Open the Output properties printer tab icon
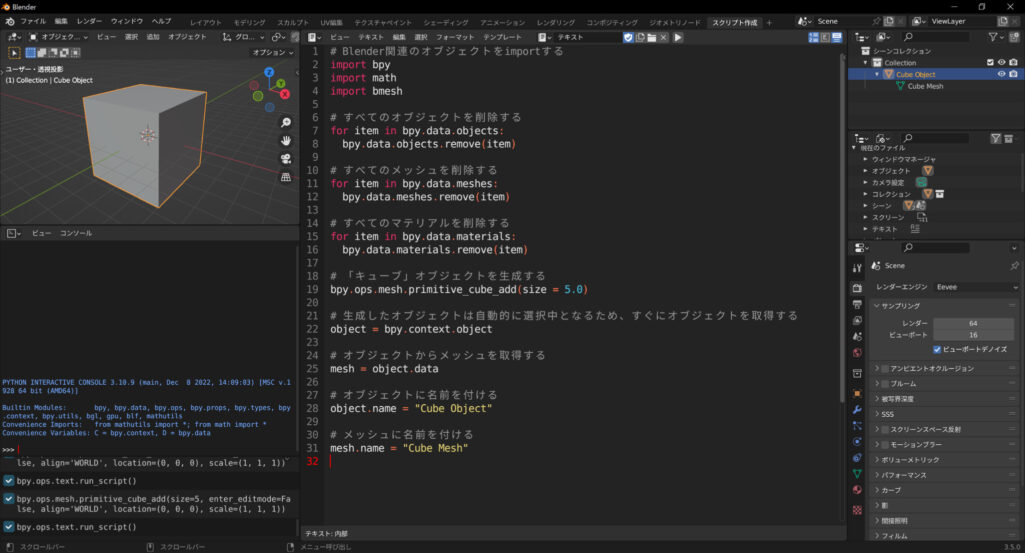The height and width of the screenshot is (553, 1025). point(857,305)
